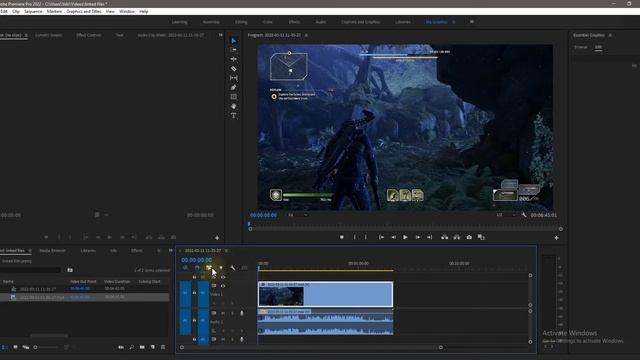This screenshot has width=640, height=360.
Task: Click the timeline horizontal zoom scroll bar
Action: 311,347
